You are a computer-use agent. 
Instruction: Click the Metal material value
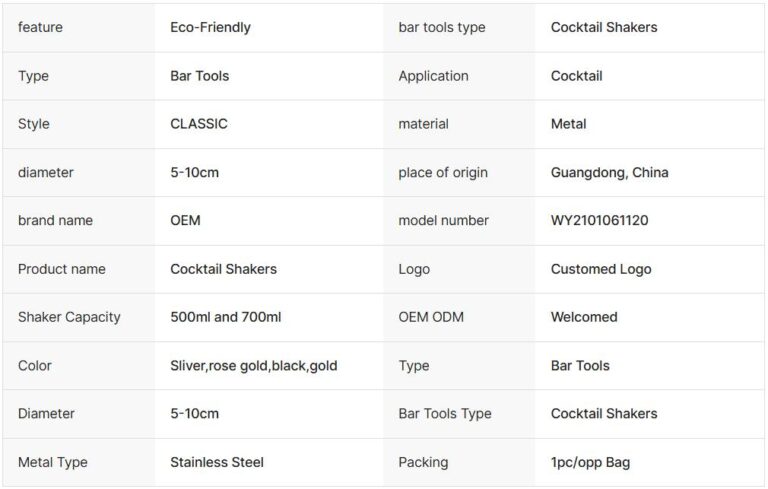coord(569,124)
